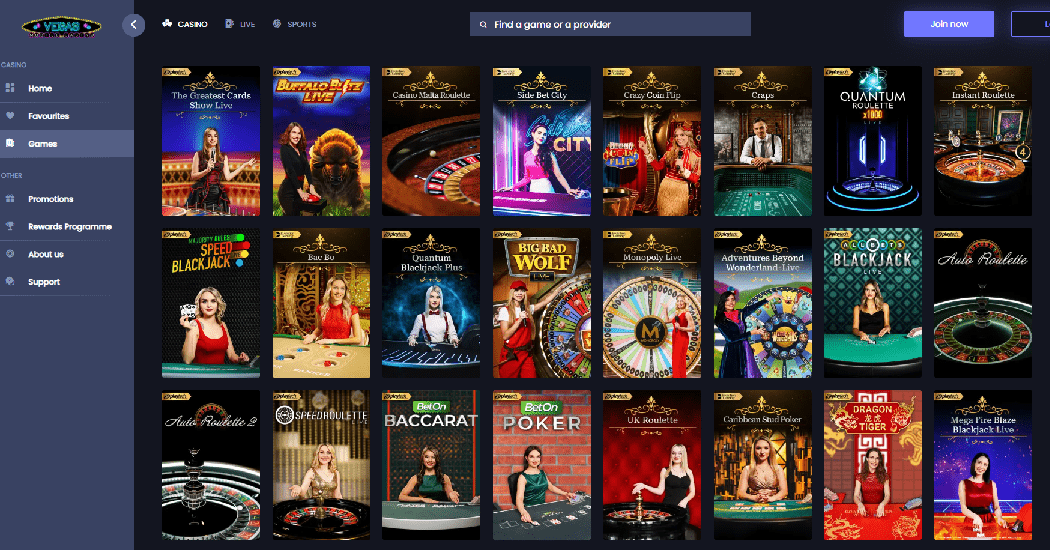Viewport: 1050px width, 550px height.
Task: Select the Dragon Tiger game tile
Action: 871,465
